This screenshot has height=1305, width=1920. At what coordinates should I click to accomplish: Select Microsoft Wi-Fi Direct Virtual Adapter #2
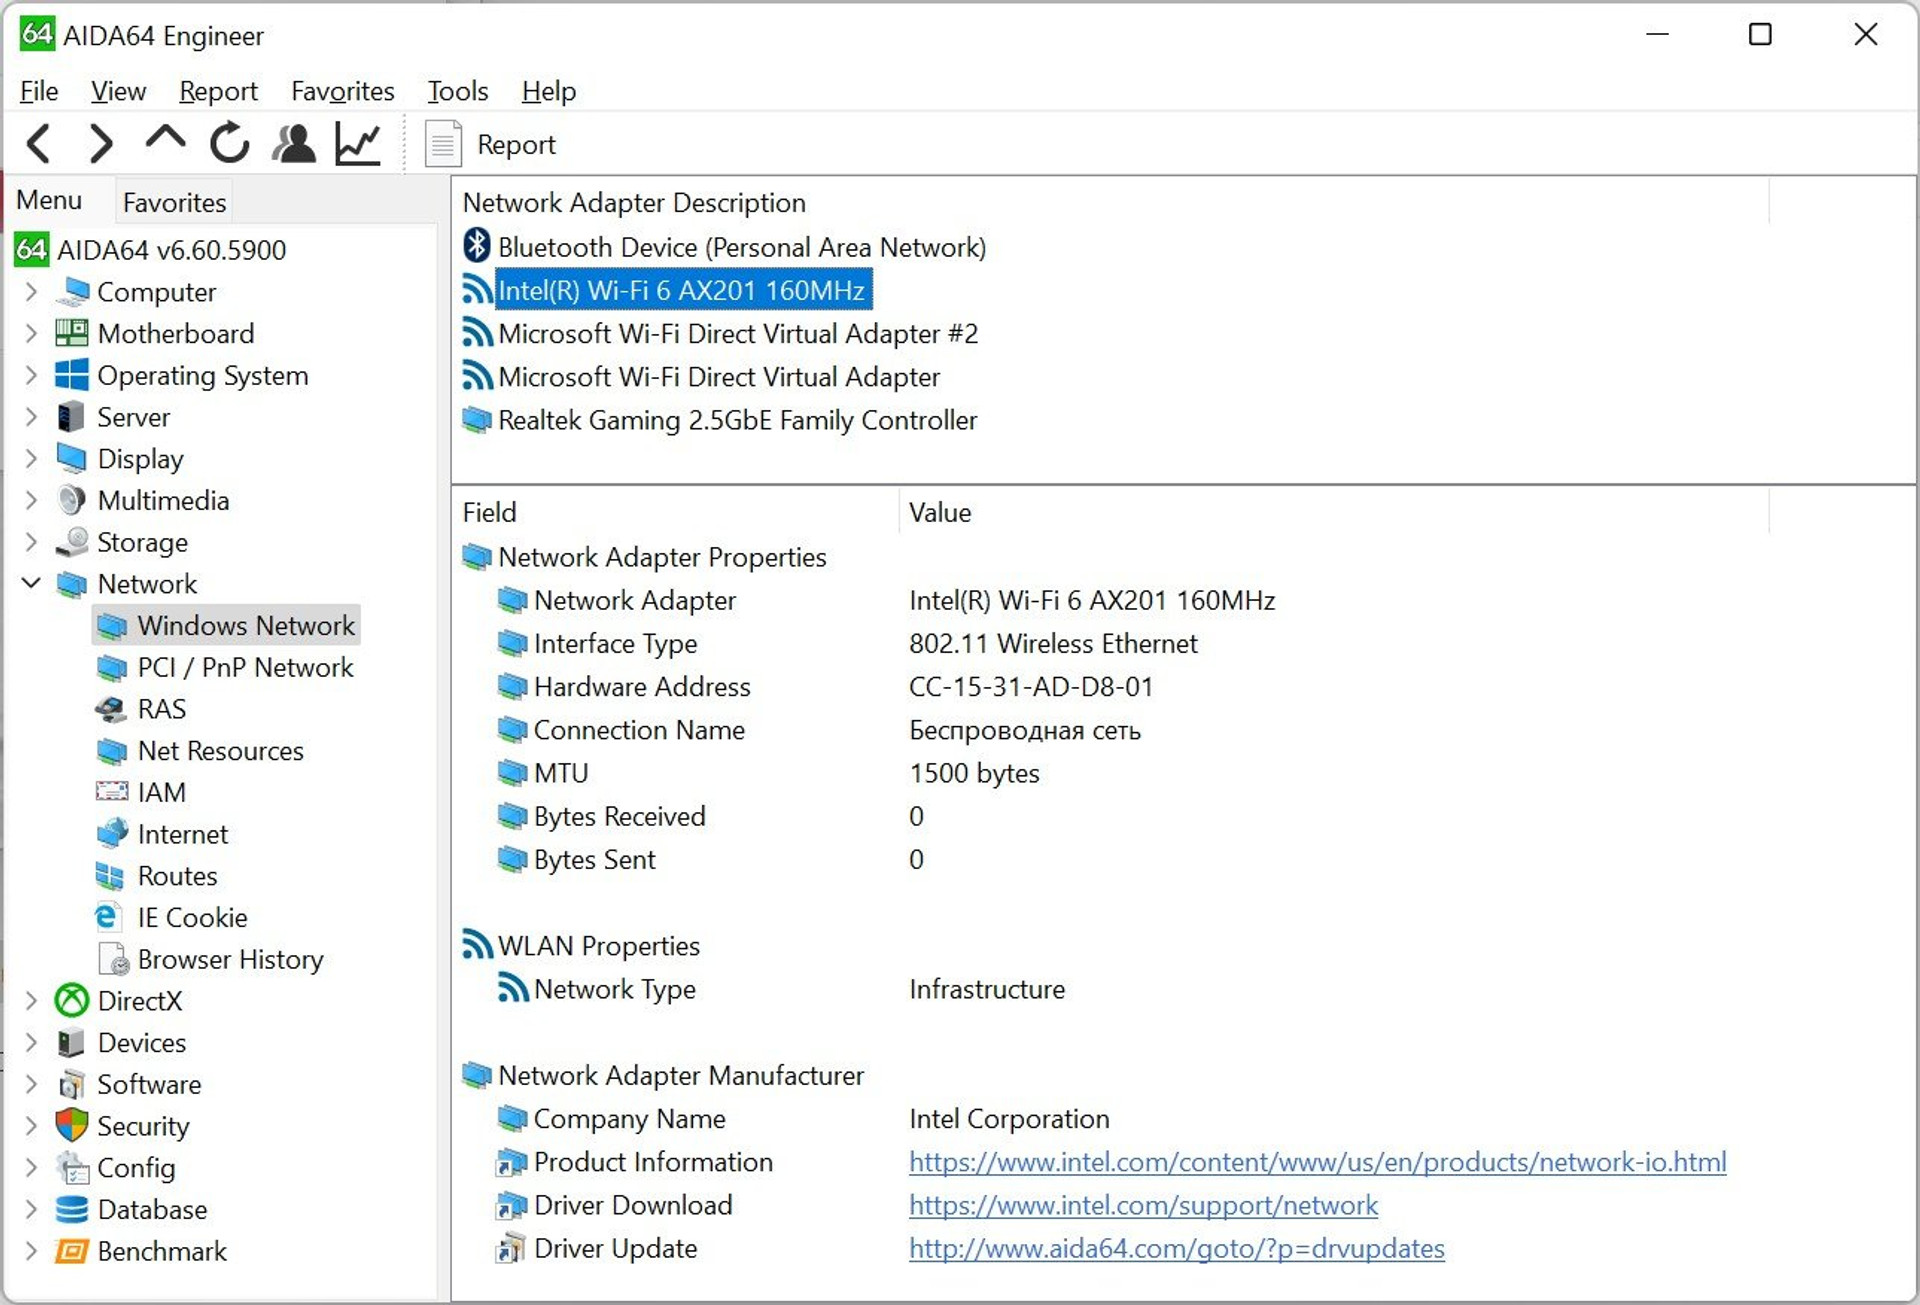coord(737,333)
